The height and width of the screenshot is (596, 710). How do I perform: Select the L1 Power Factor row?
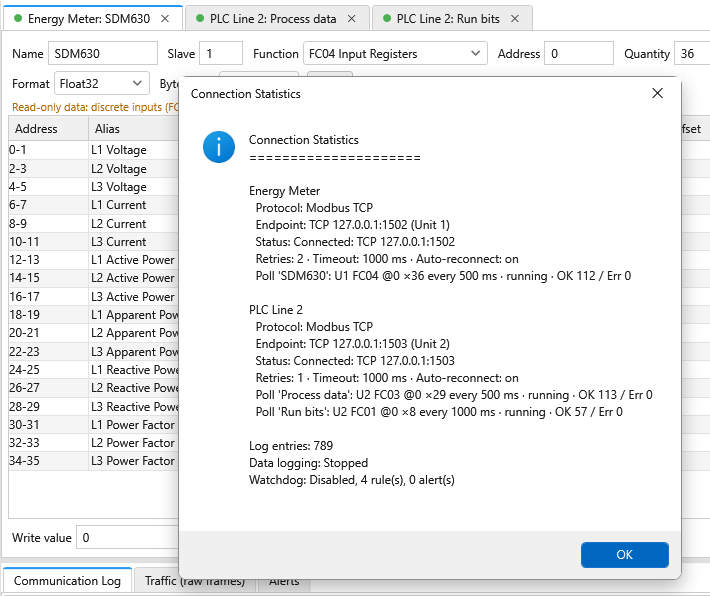coord(94,424)
